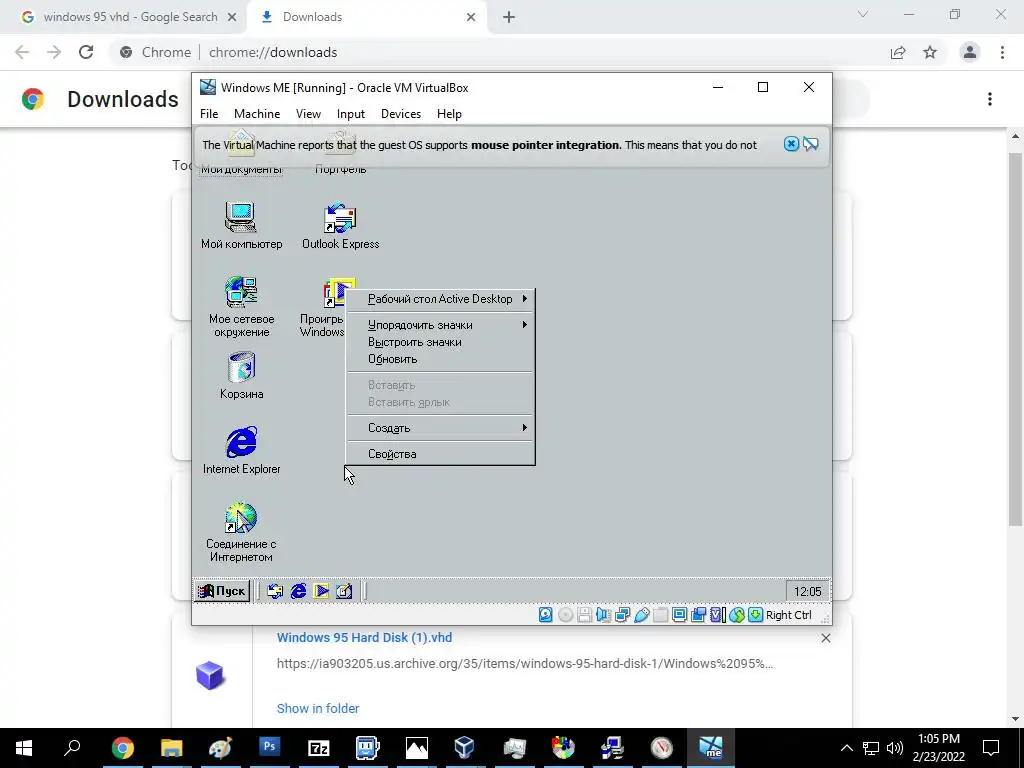
Task: Click Chrome downloads page vertical scrollbar
Action: click(1015, 340)
